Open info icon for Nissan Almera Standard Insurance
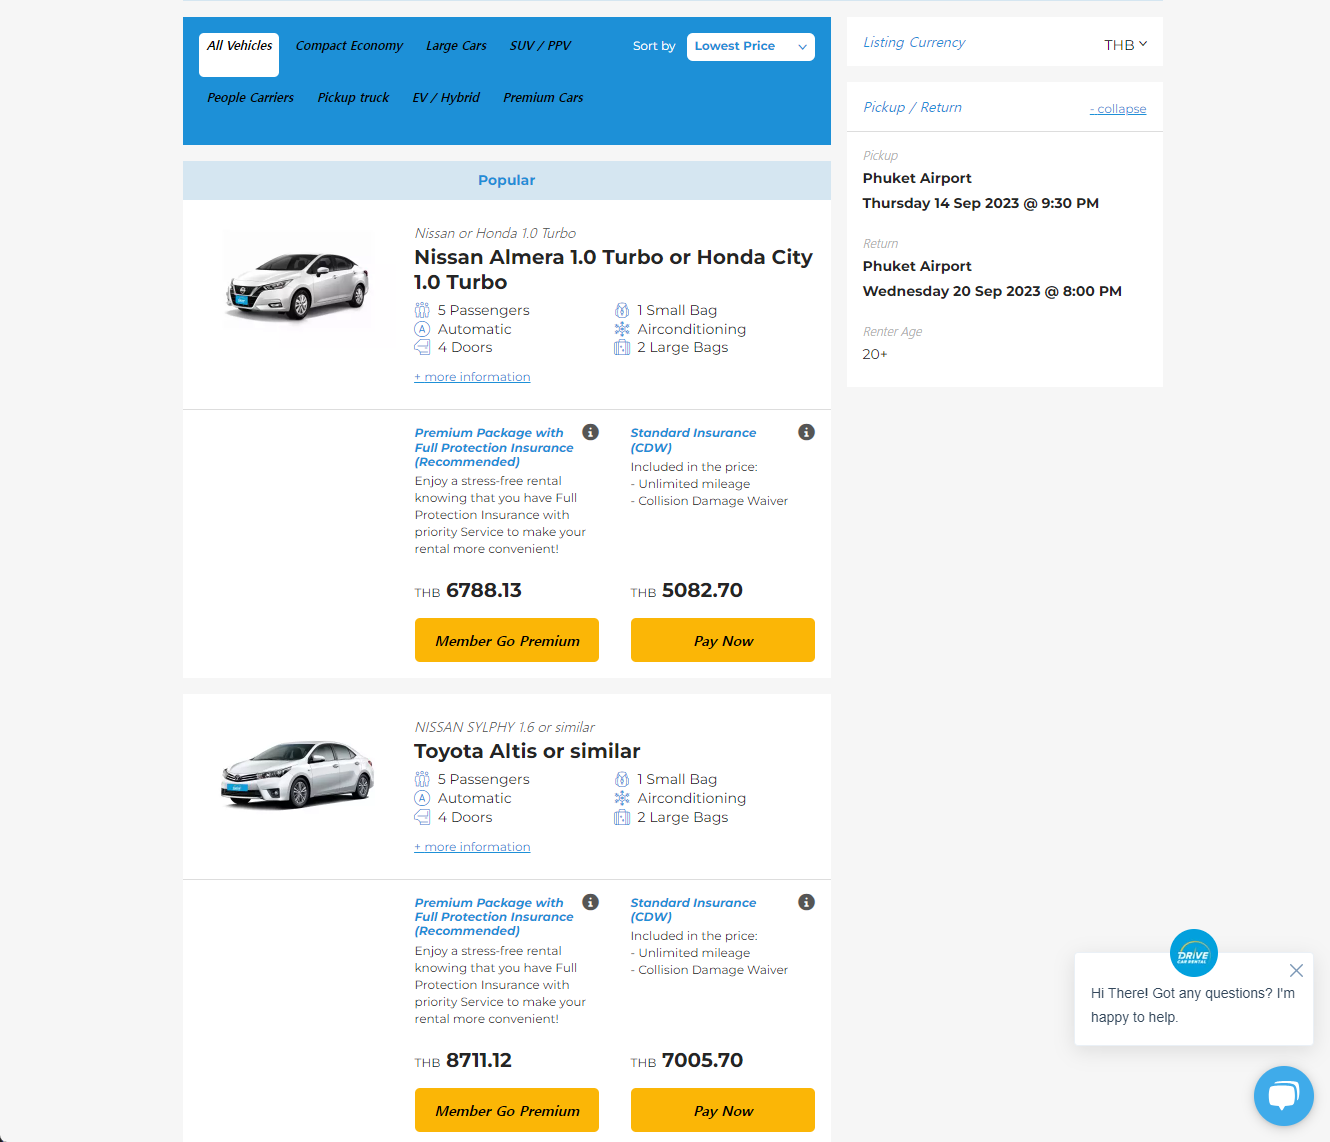 click(806, 432)
